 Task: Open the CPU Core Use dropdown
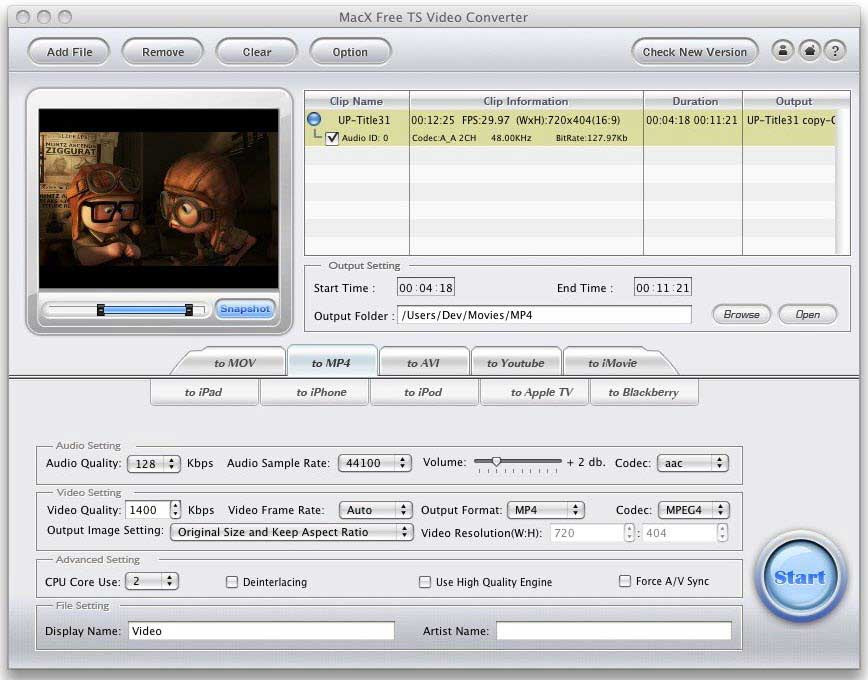click(x=152, y=581)
